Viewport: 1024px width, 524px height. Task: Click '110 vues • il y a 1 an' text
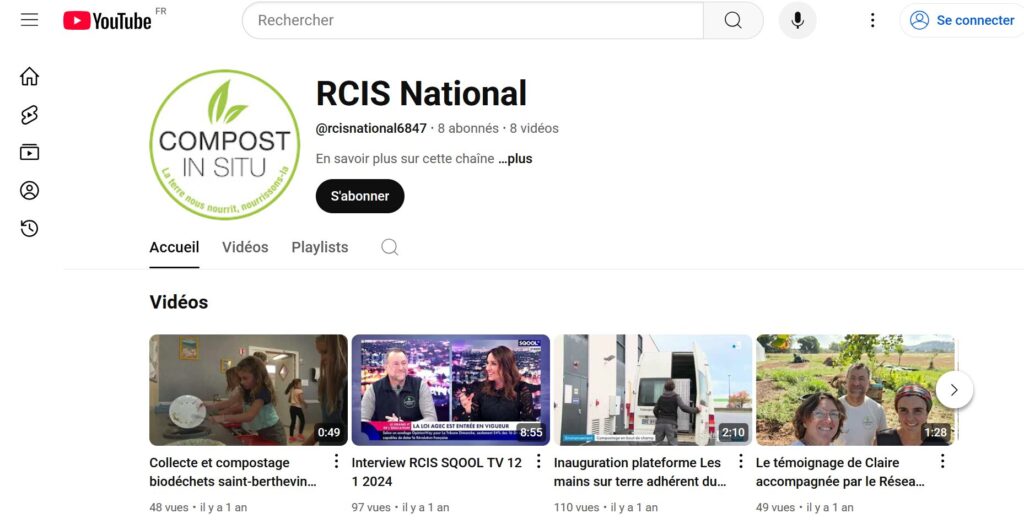606,508
